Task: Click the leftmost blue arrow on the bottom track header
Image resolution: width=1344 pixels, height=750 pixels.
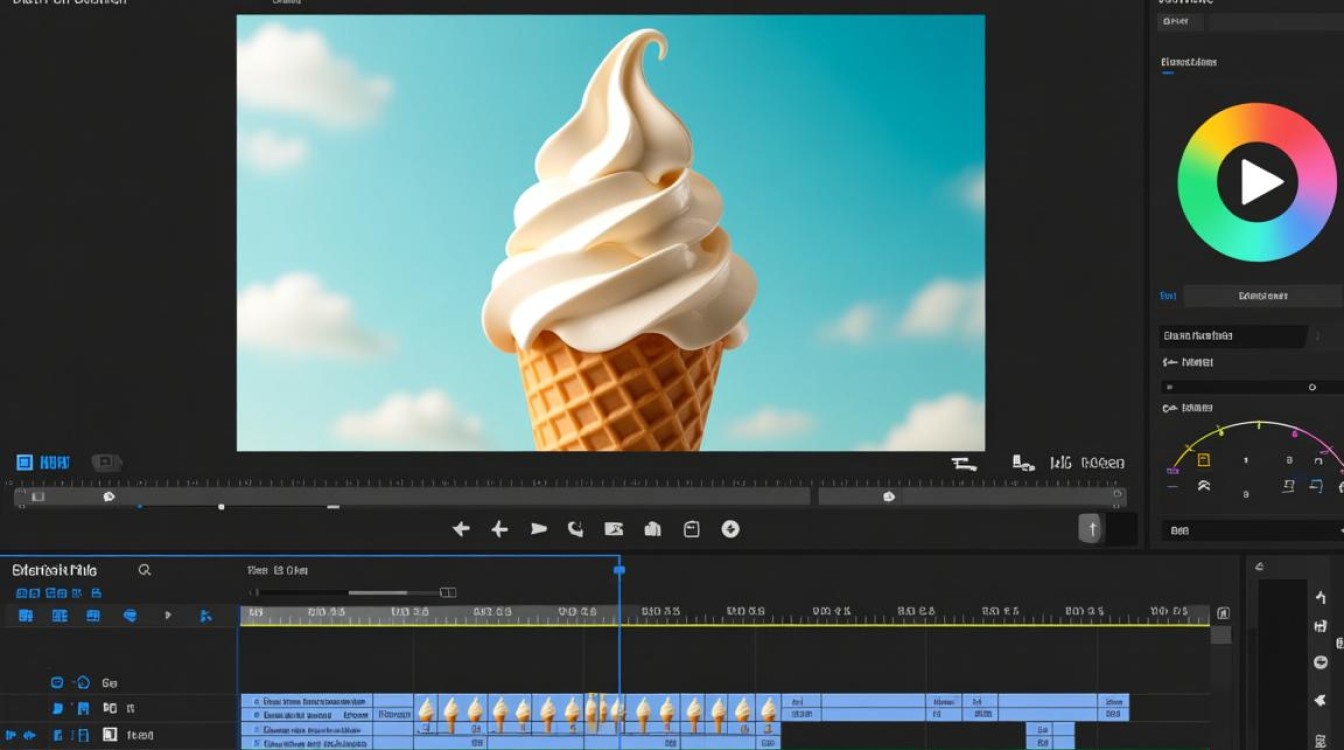Action: [x=12, y=736]
